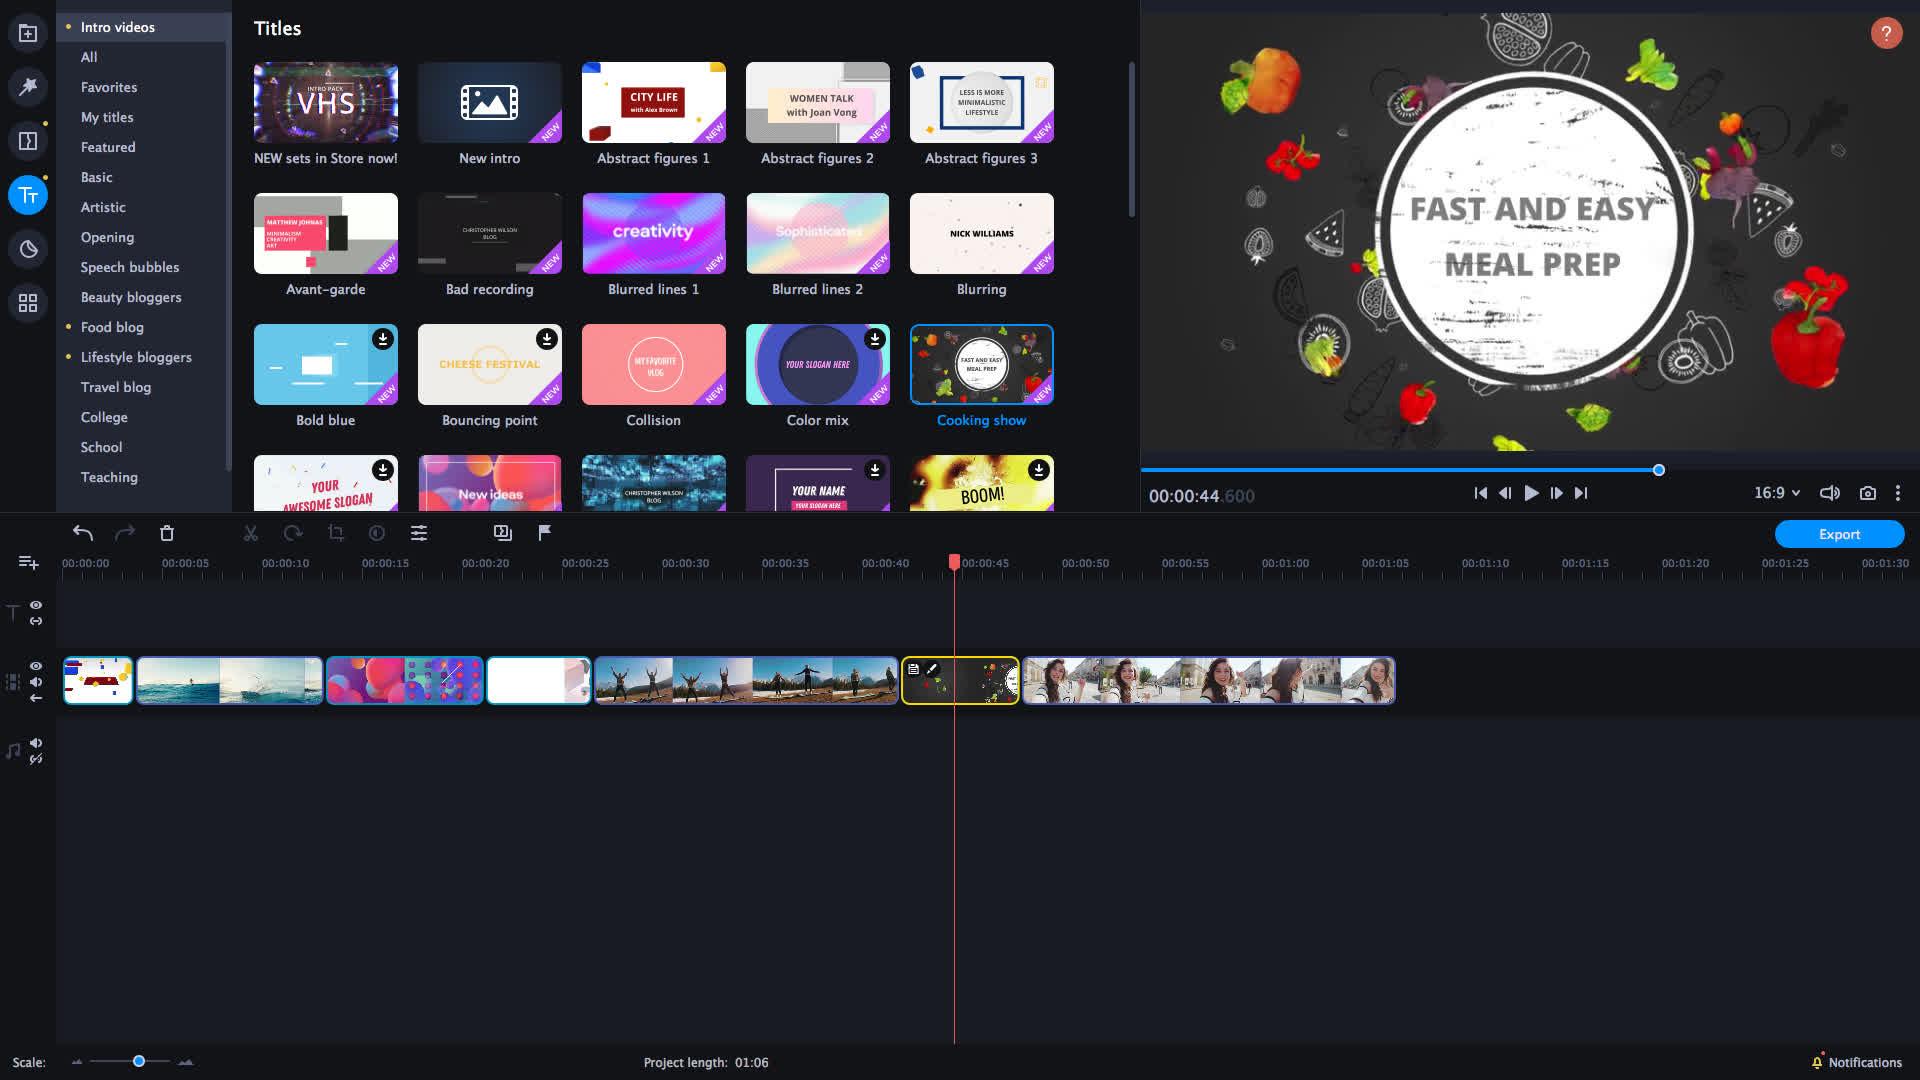The image size is (1920, 1080).
Task: Open the three-dot menu in the player
Action: [x=1898, y=492]
